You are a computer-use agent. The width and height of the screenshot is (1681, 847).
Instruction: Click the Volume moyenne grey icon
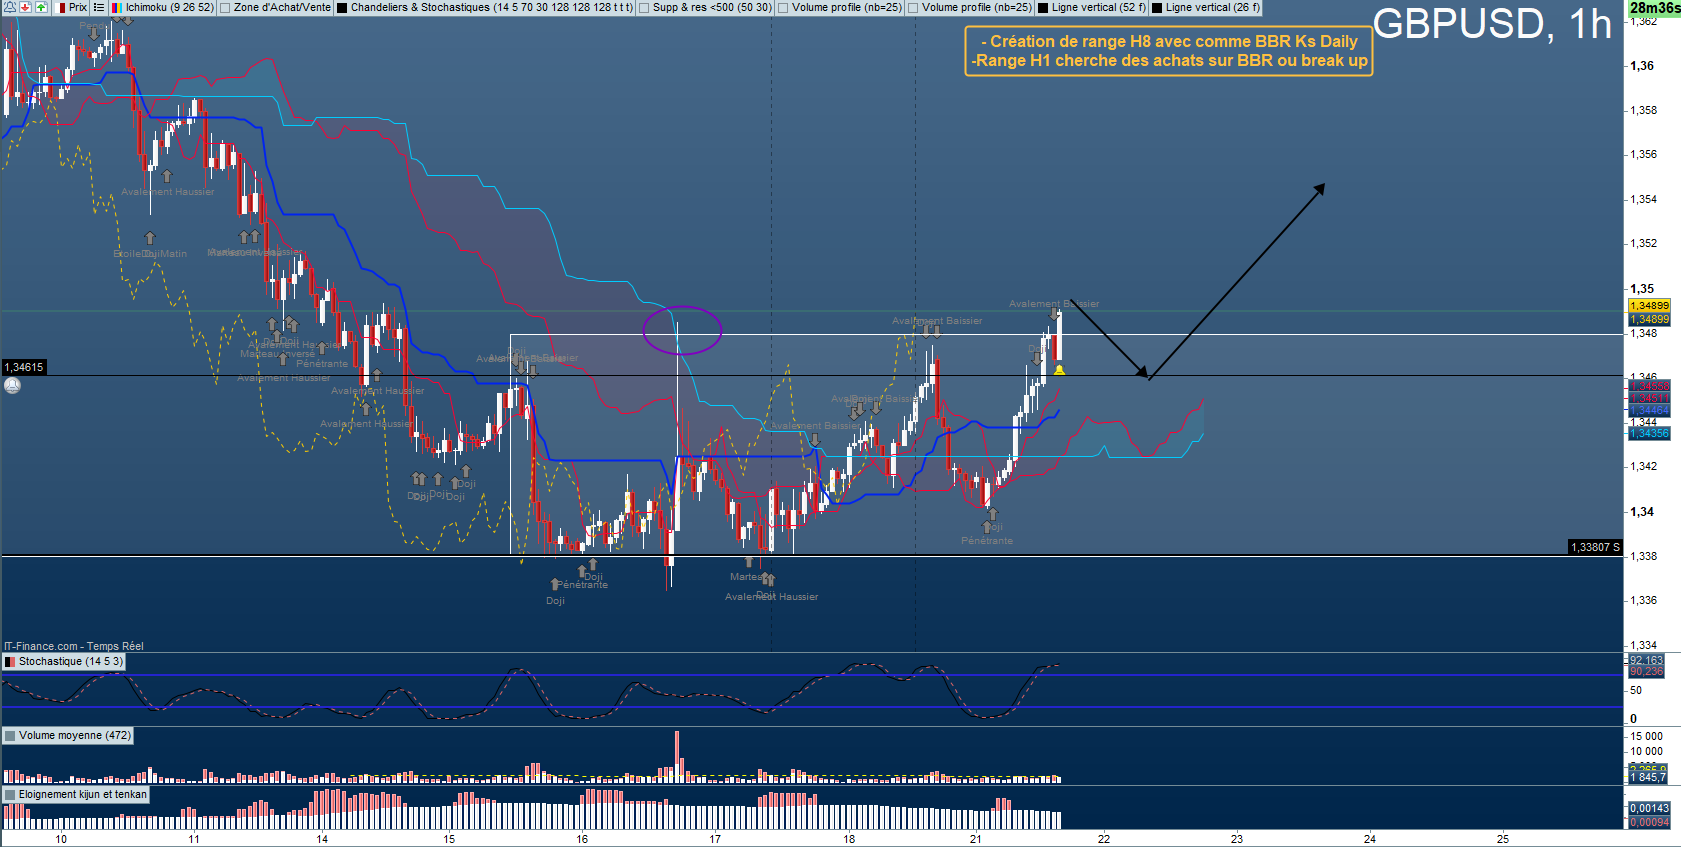pos(11,736)
